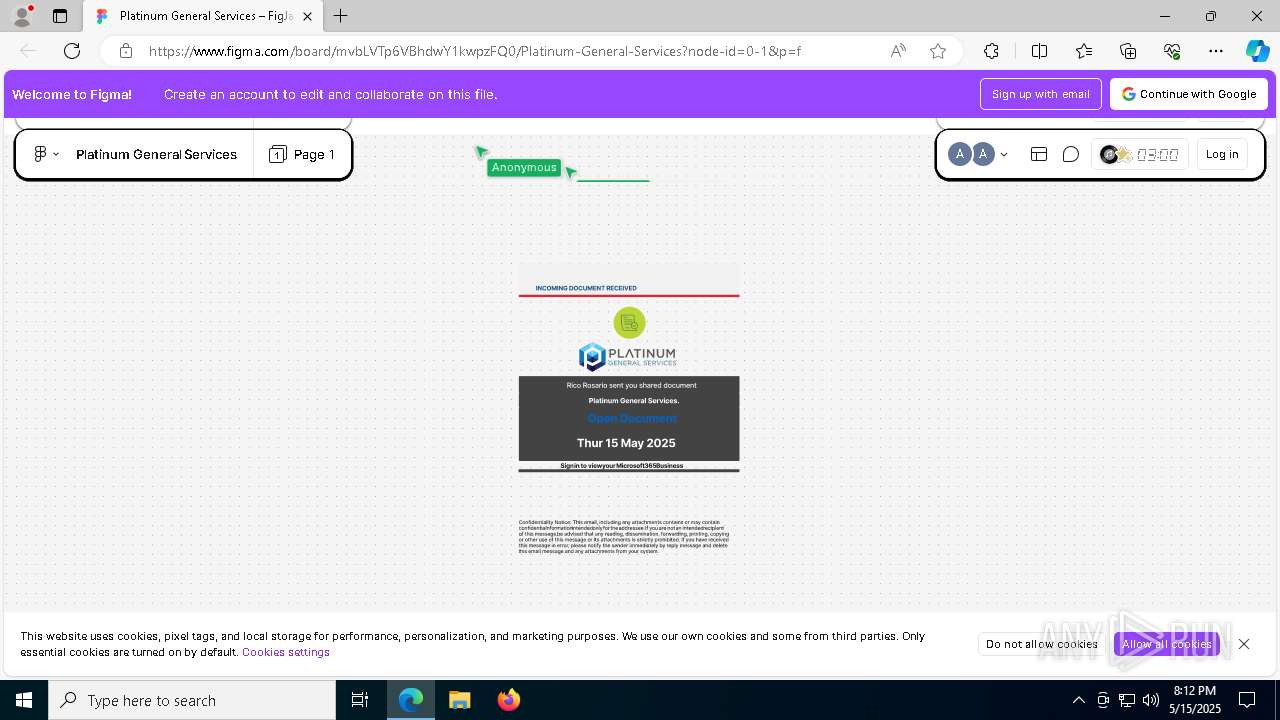Open Browser essentials heart icon
The width and height of the screenshot is (1280, 720).
pyautogui.click(x=1172, y=51)
